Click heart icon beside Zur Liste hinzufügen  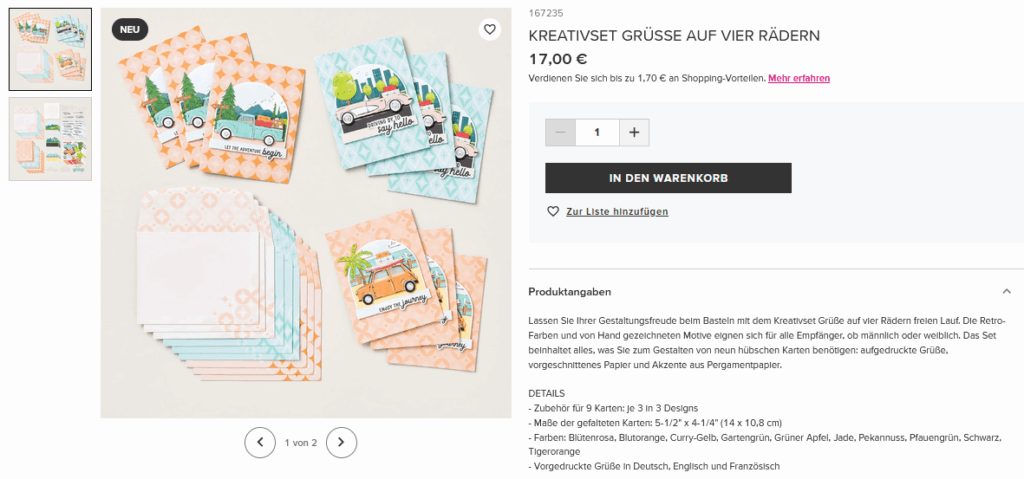pyautogui.click(x=553, y=212)
